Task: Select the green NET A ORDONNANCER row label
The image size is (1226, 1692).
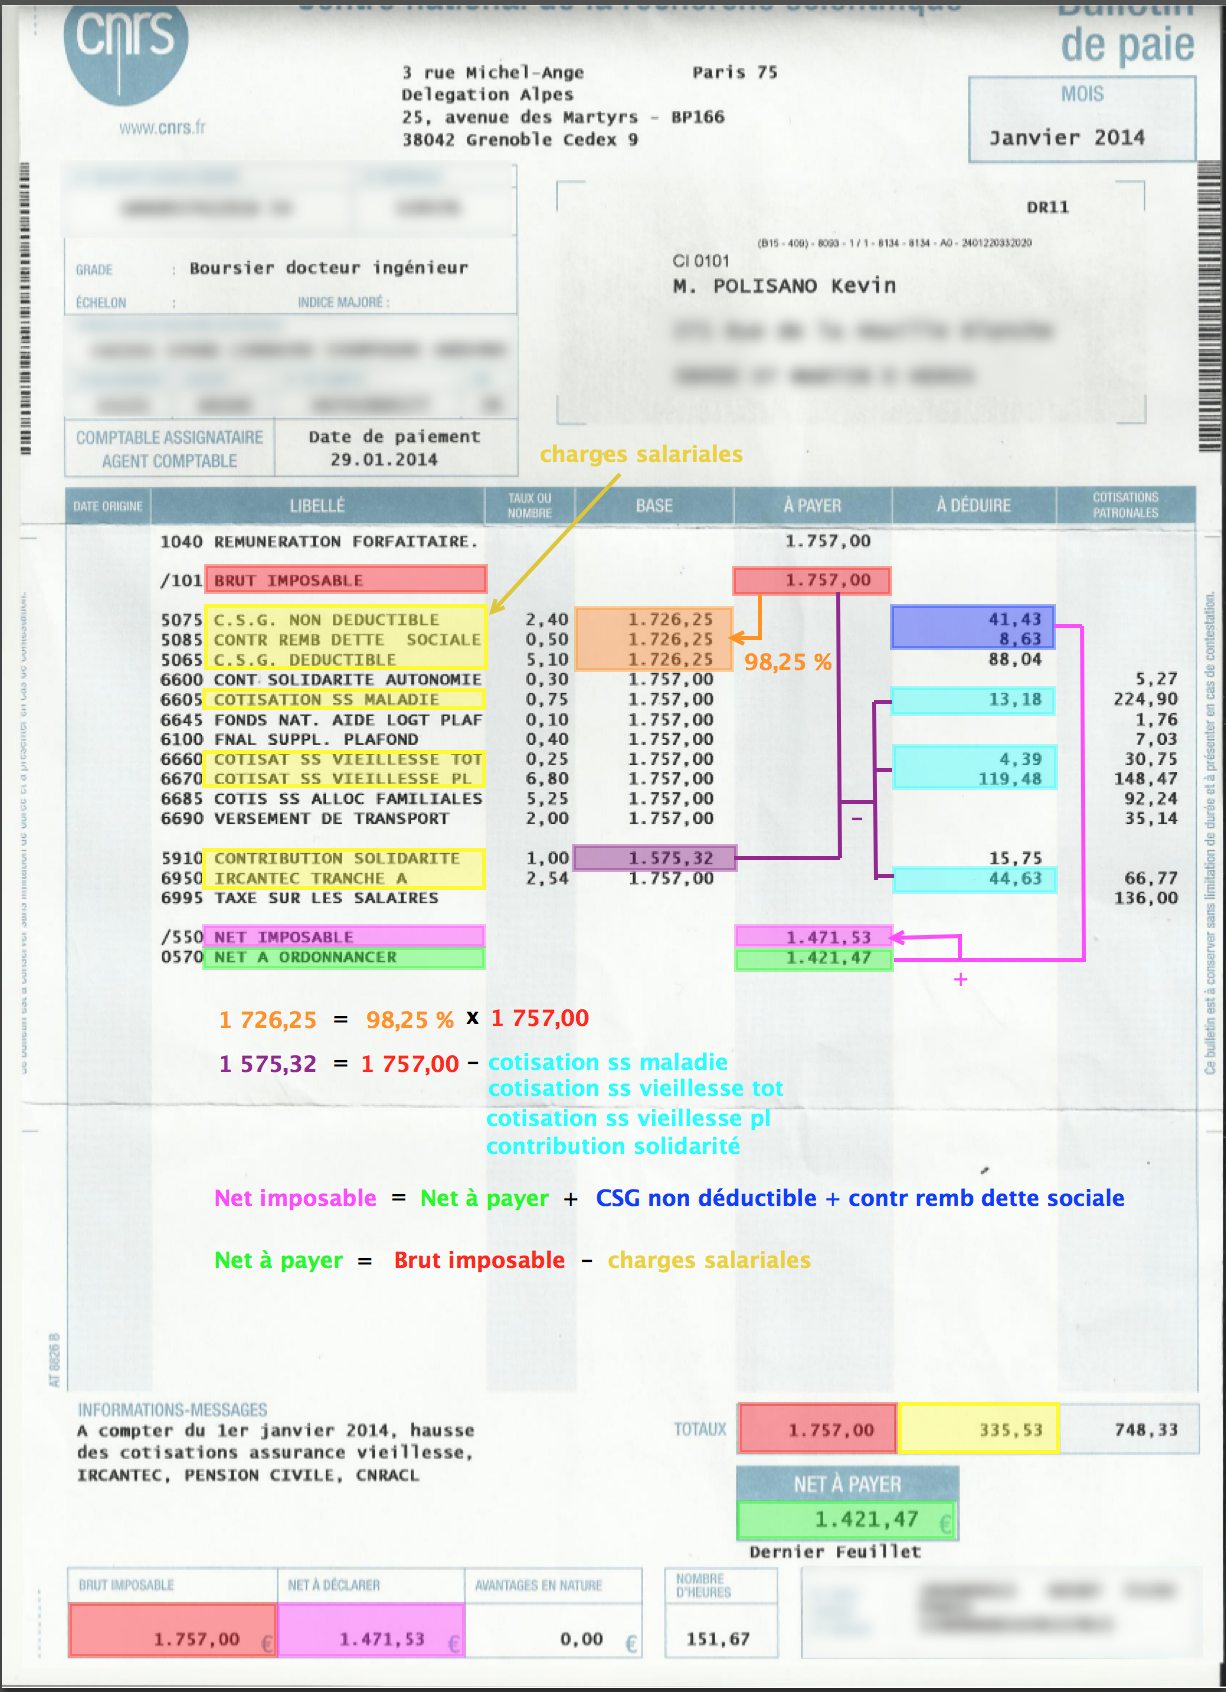Action: tap(345, 958)
